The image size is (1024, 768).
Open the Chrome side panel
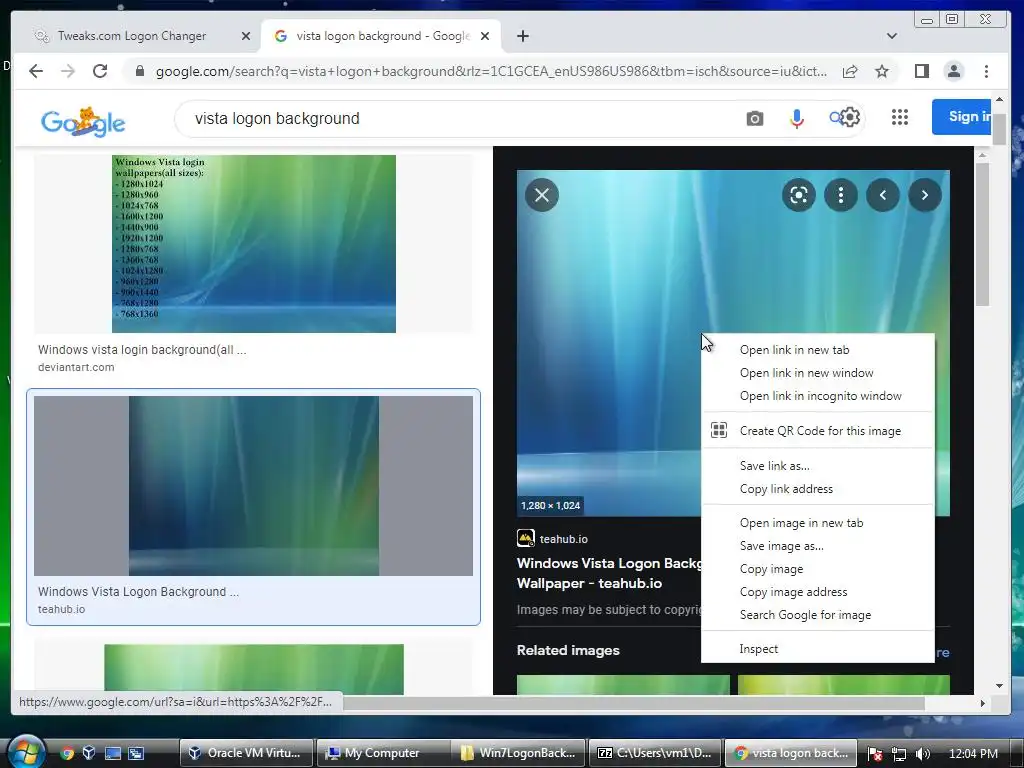(x=921, y=71)
